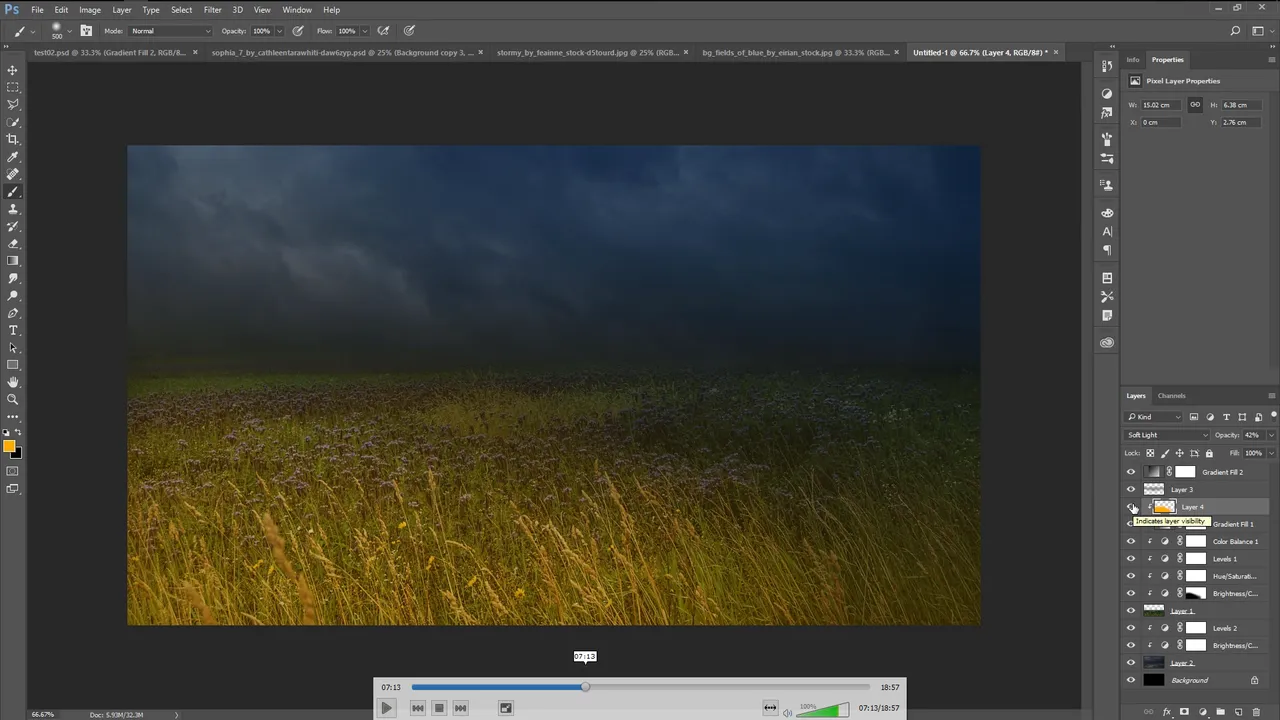This screenshot has width=1280, height=720.
Task: Open the Layer menu
Action: [x=121, y=10]
